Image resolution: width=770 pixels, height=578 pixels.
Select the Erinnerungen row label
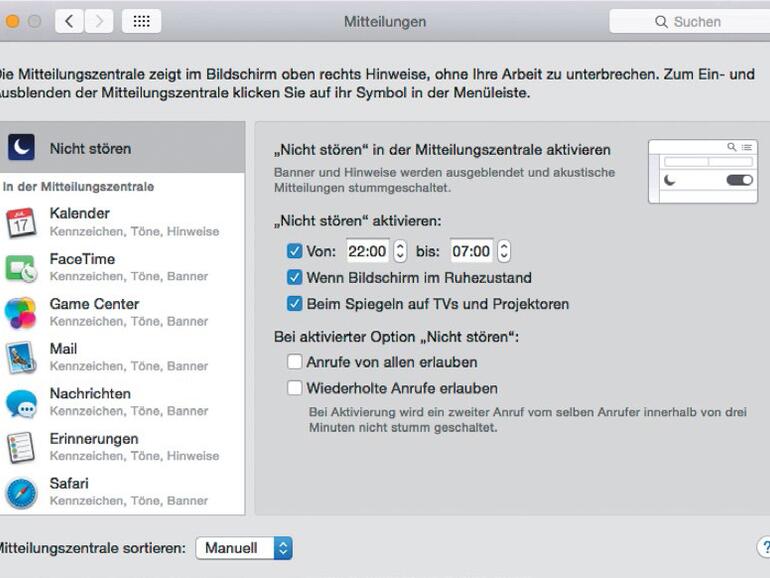94,439
